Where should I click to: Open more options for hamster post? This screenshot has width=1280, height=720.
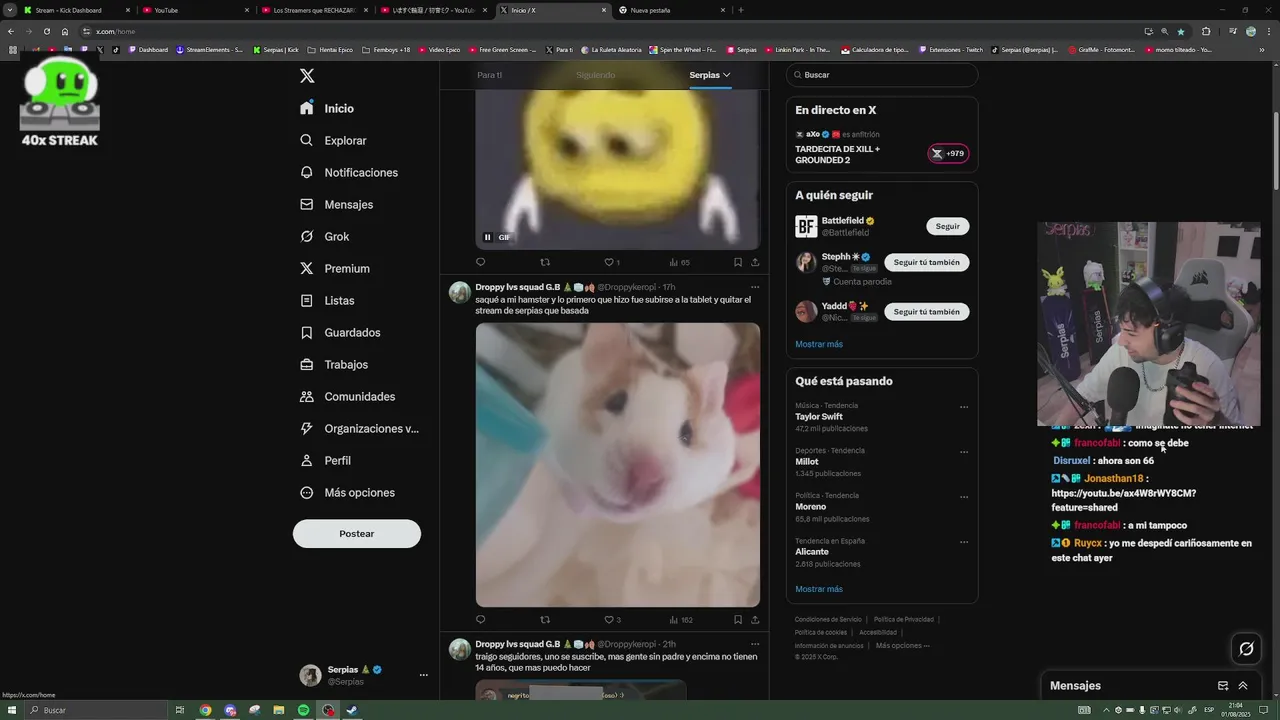[x=755, y=287]
